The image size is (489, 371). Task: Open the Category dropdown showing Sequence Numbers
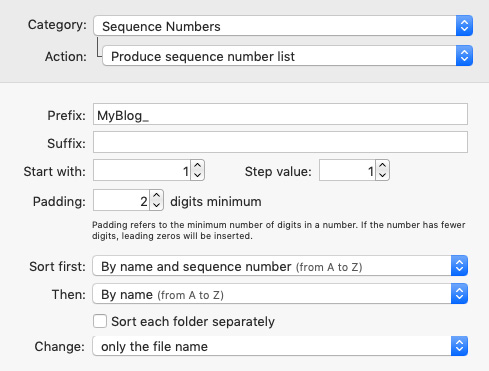283,26
